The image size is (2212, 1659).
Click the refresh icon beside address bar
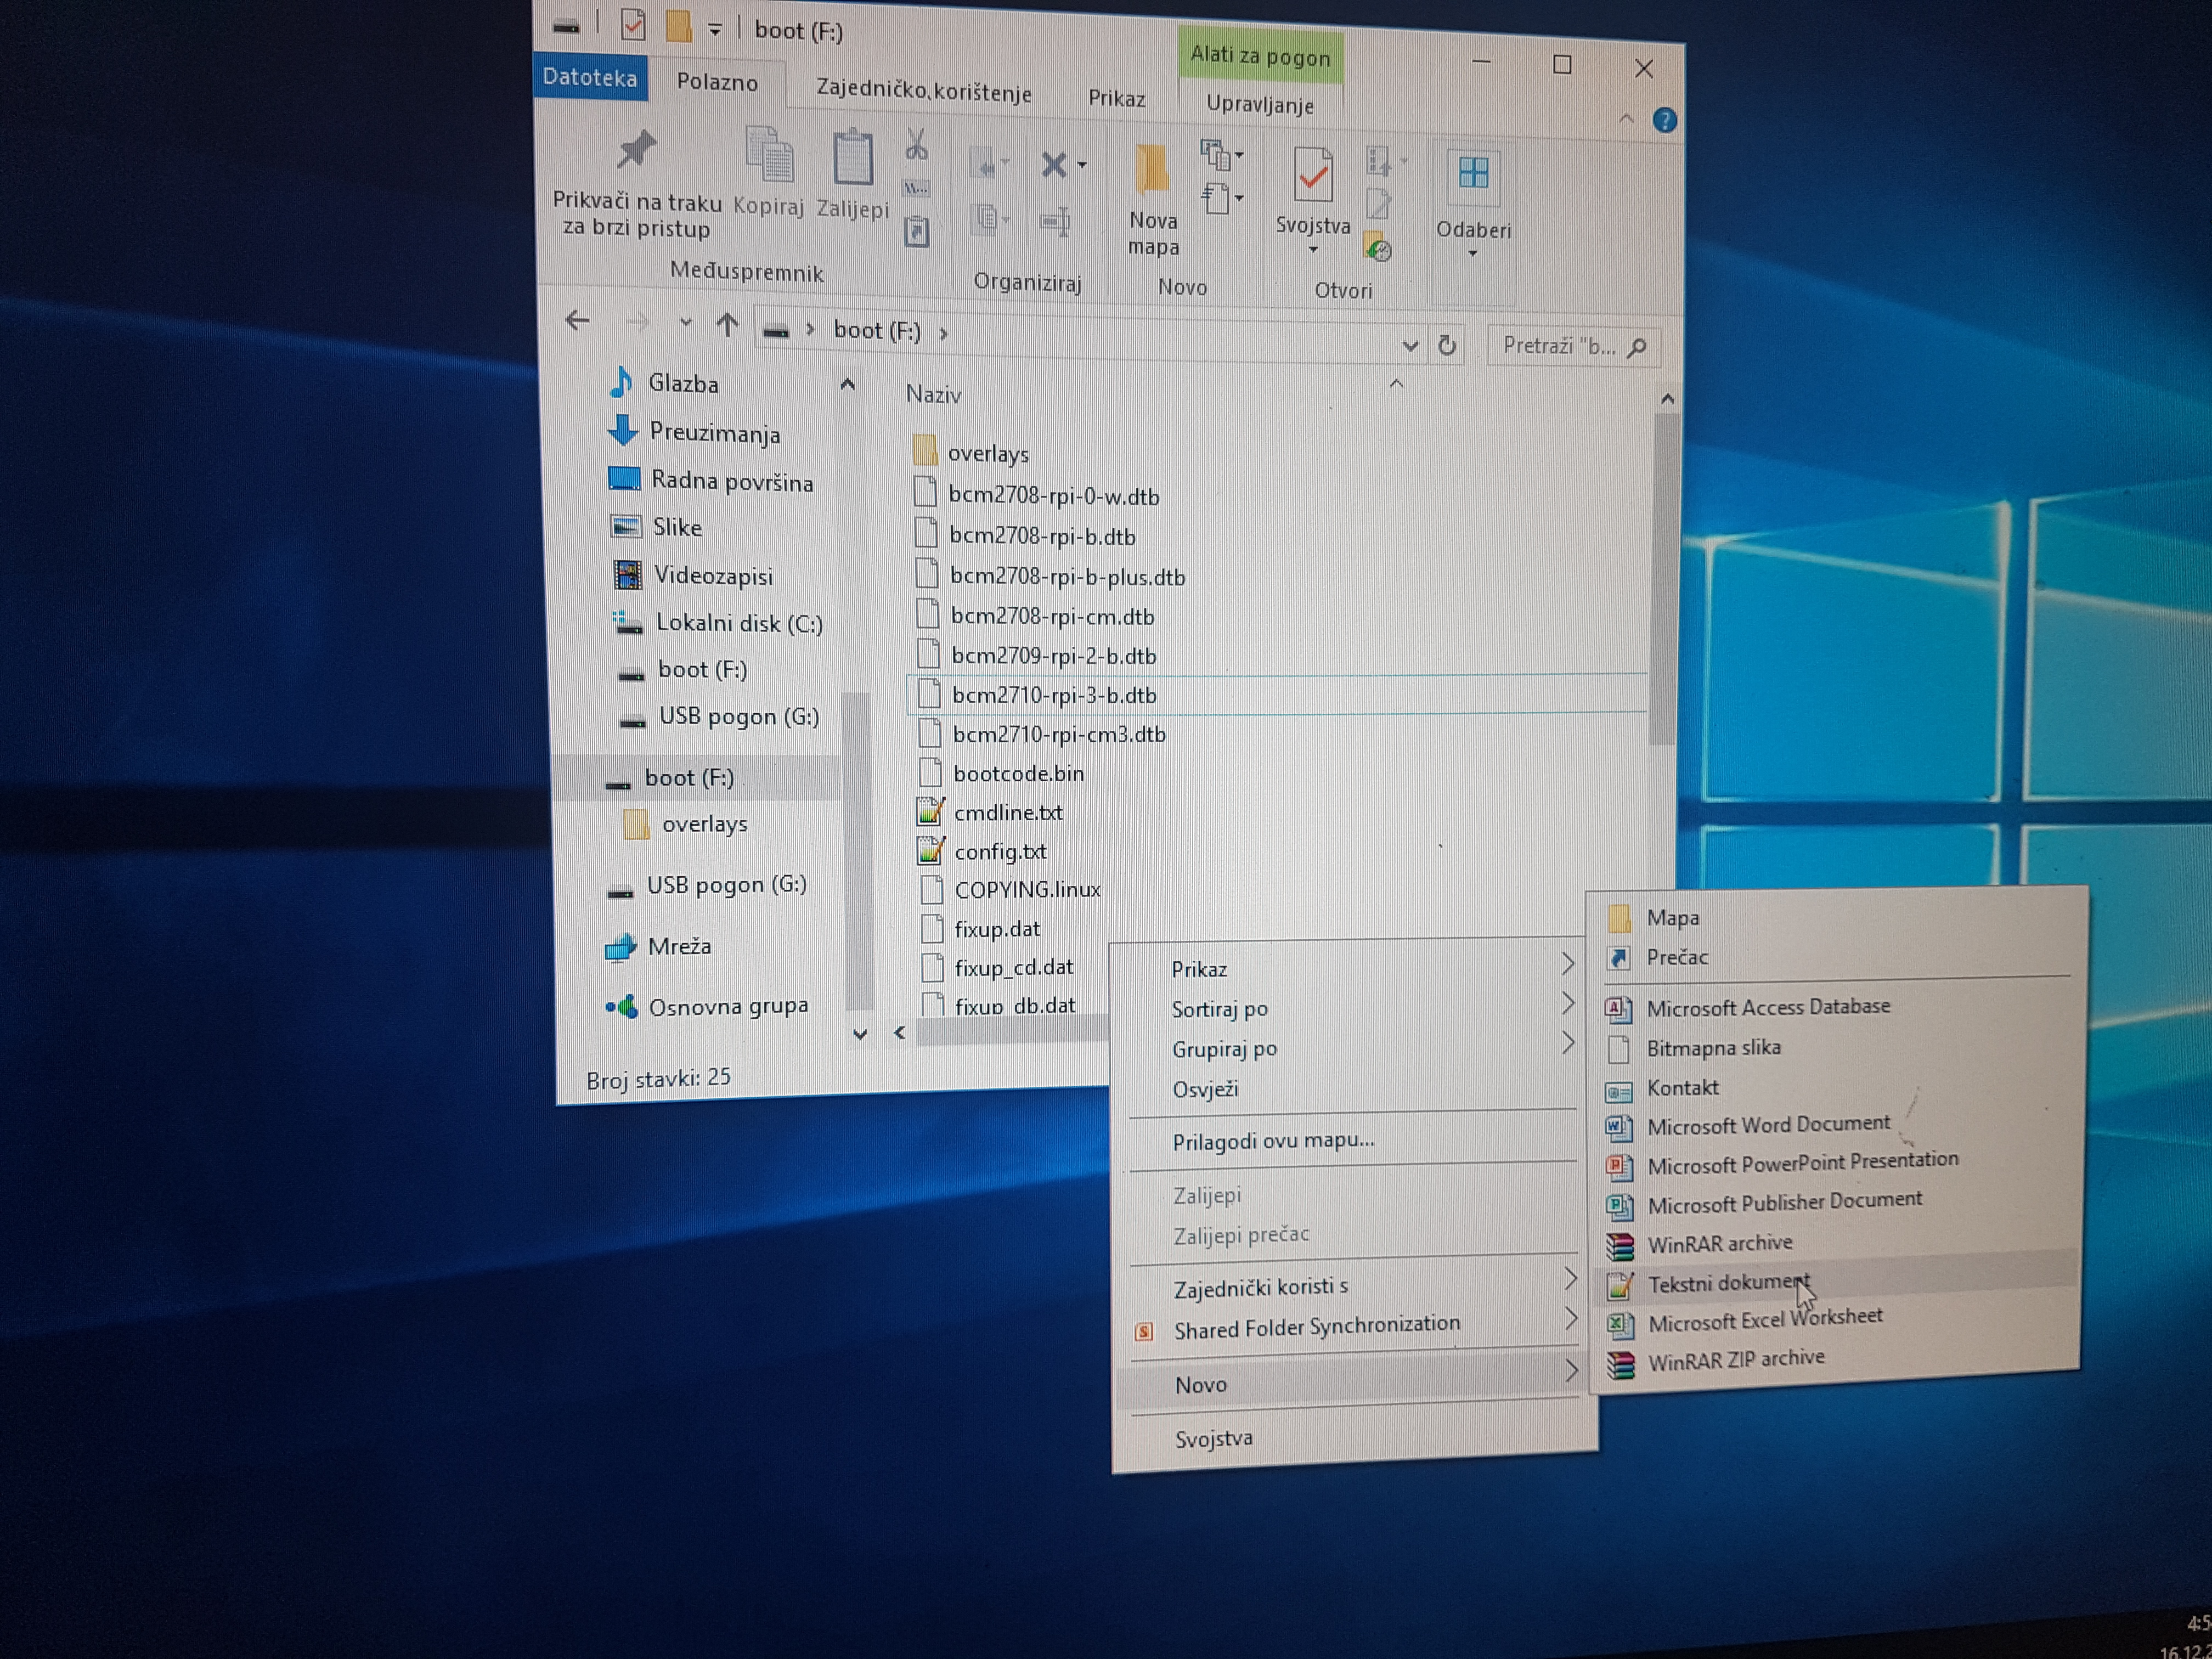pos(1447,346)
